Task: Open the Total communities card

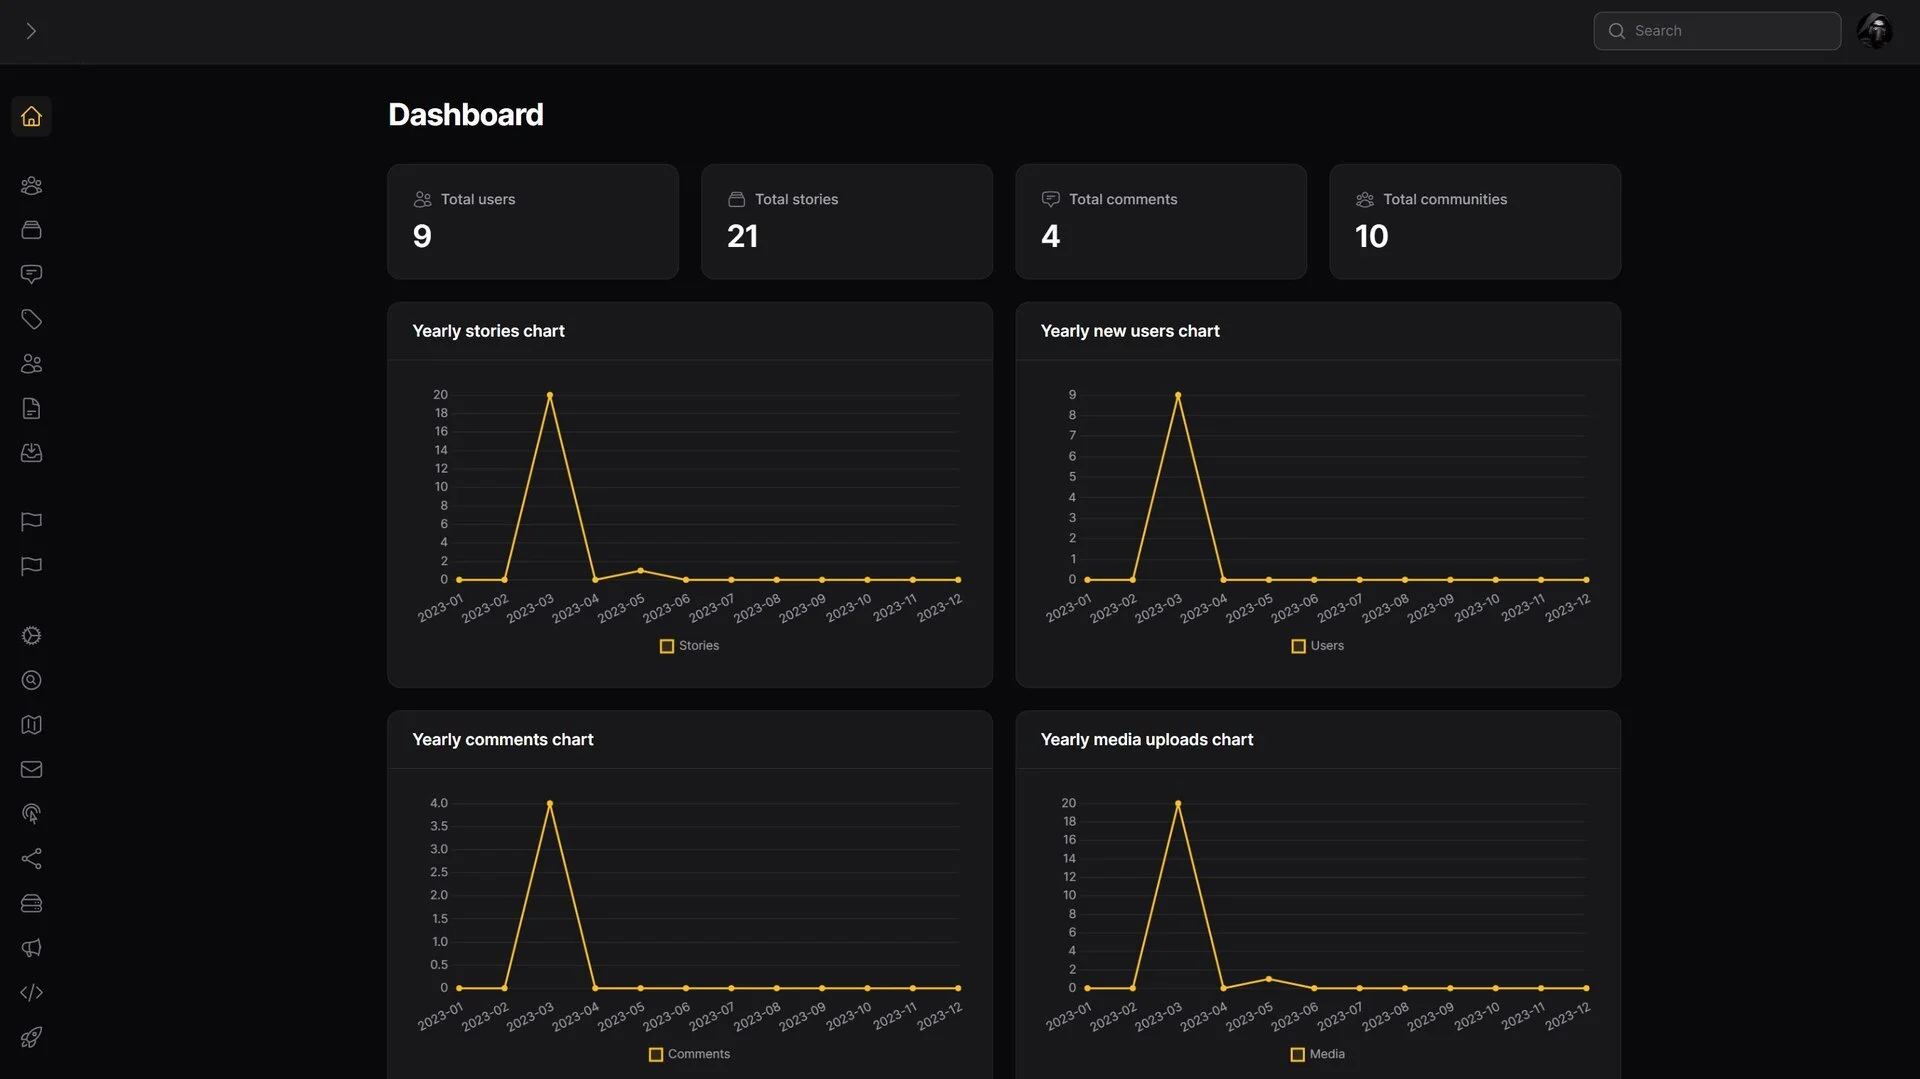Action: tap(1475, 221)
